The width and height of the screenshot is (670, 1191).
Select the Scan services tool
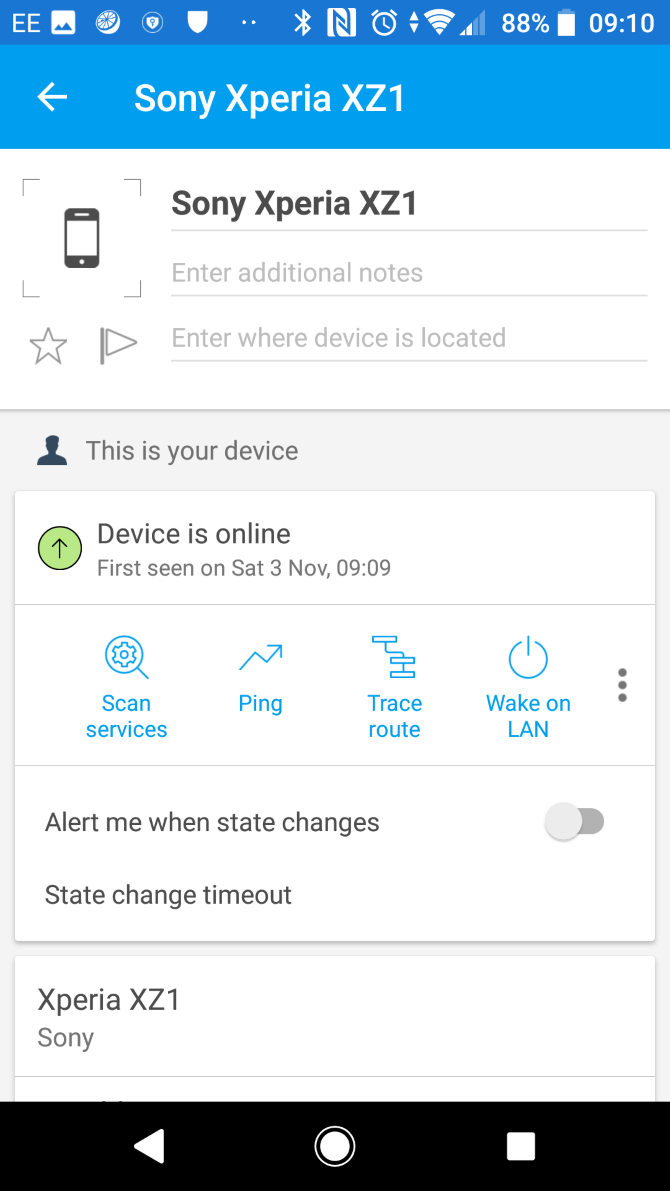126,685
